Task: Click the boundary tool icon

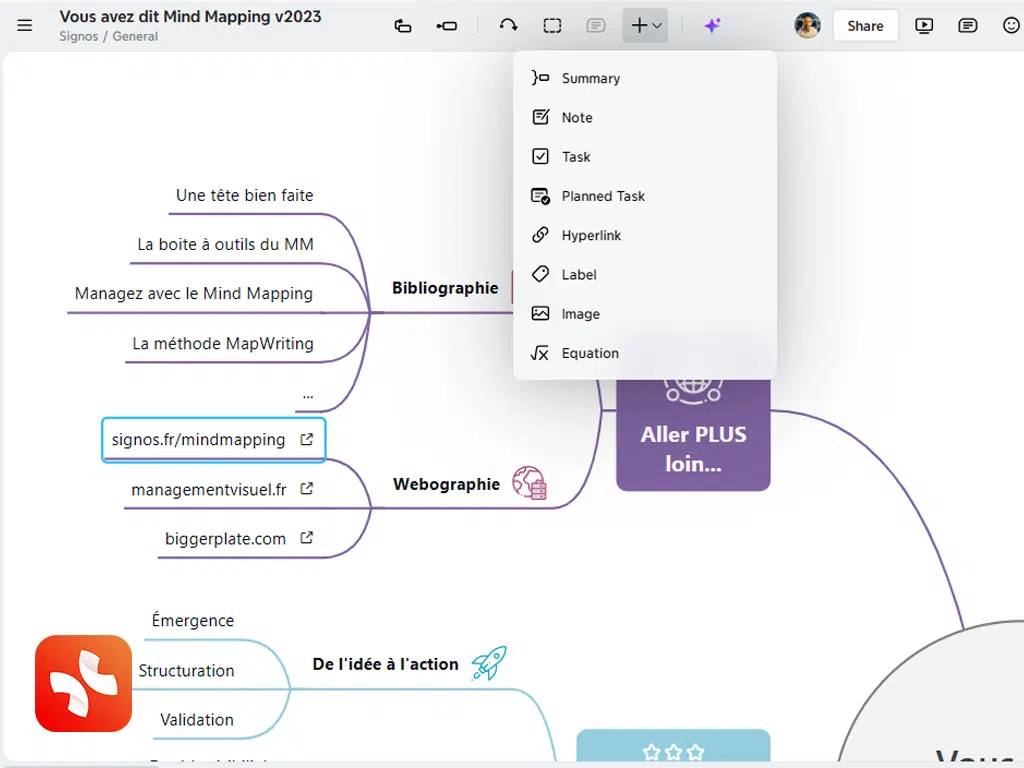Action: click(552, 26)
